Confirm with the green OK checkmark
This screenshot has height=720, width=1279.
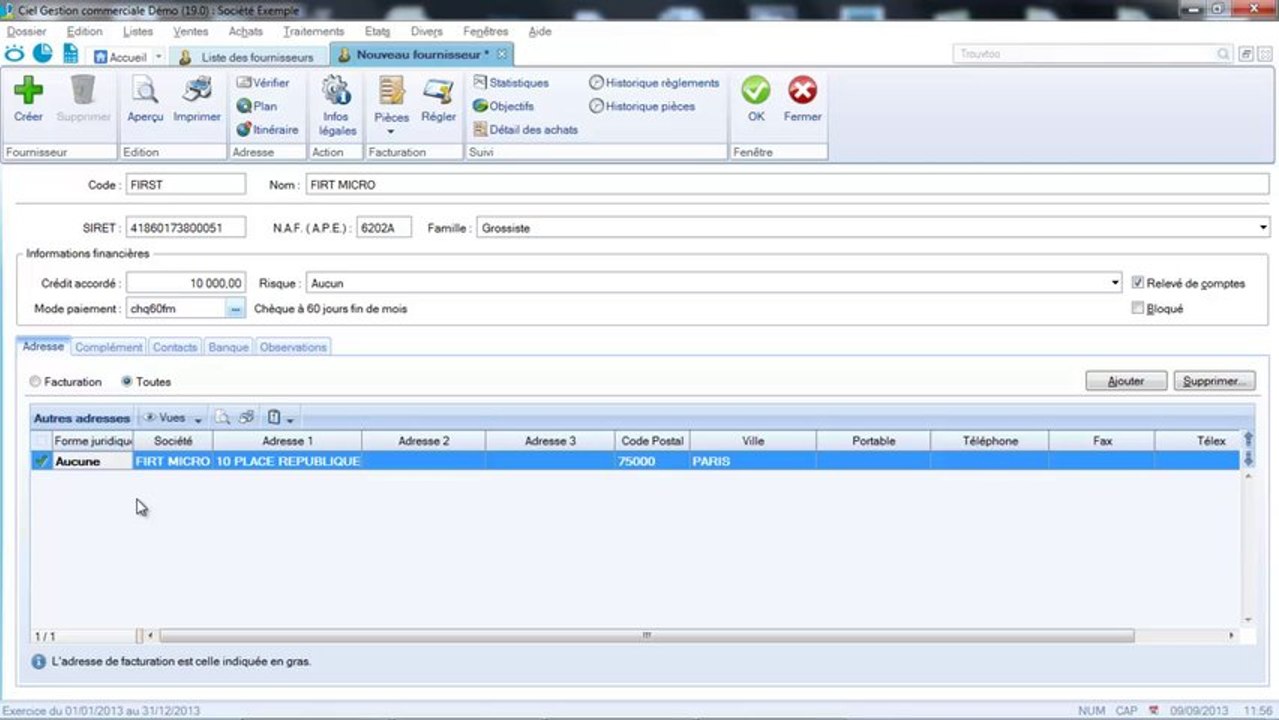(756, 91)
